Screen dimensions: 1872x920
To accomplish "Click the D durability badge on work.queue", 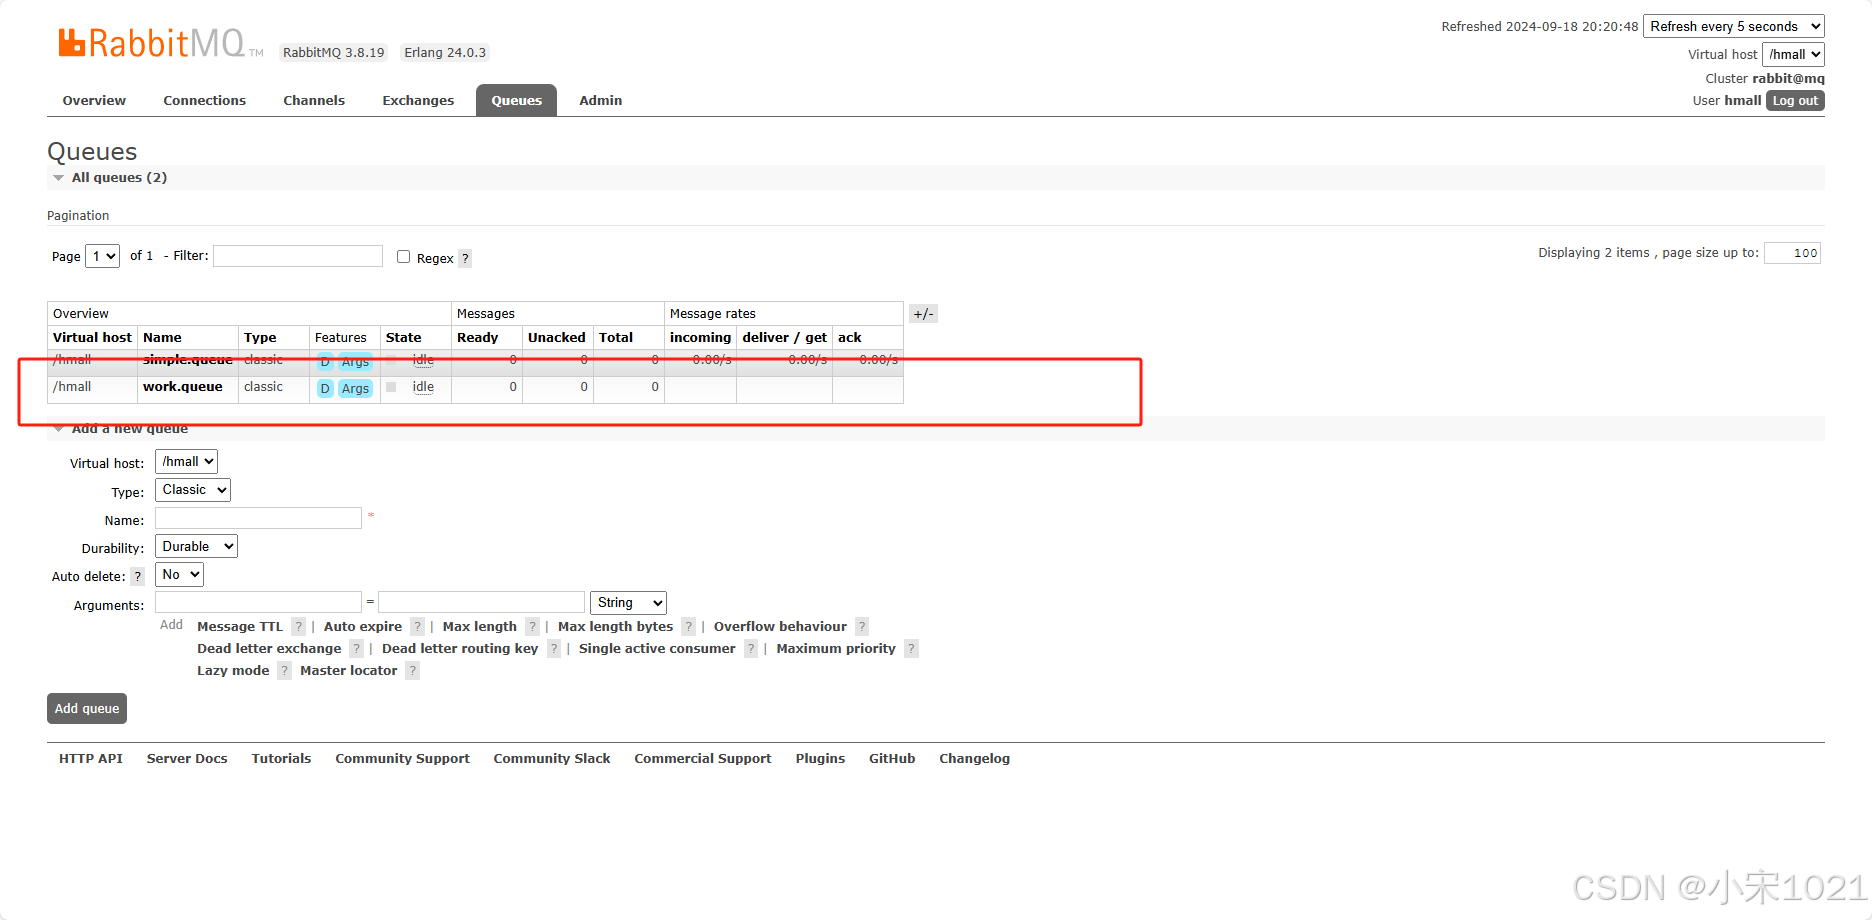I will tap(324, 388).
